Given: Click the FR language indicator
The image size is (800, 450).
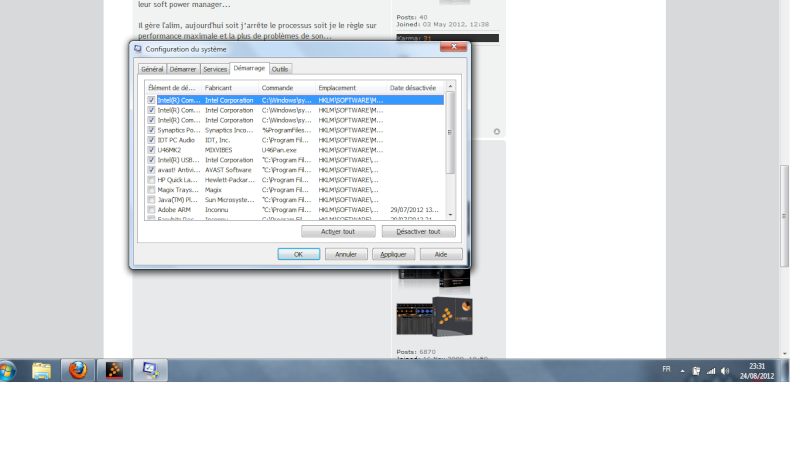Looking at the screenshot, I should [x=666, y=369].
